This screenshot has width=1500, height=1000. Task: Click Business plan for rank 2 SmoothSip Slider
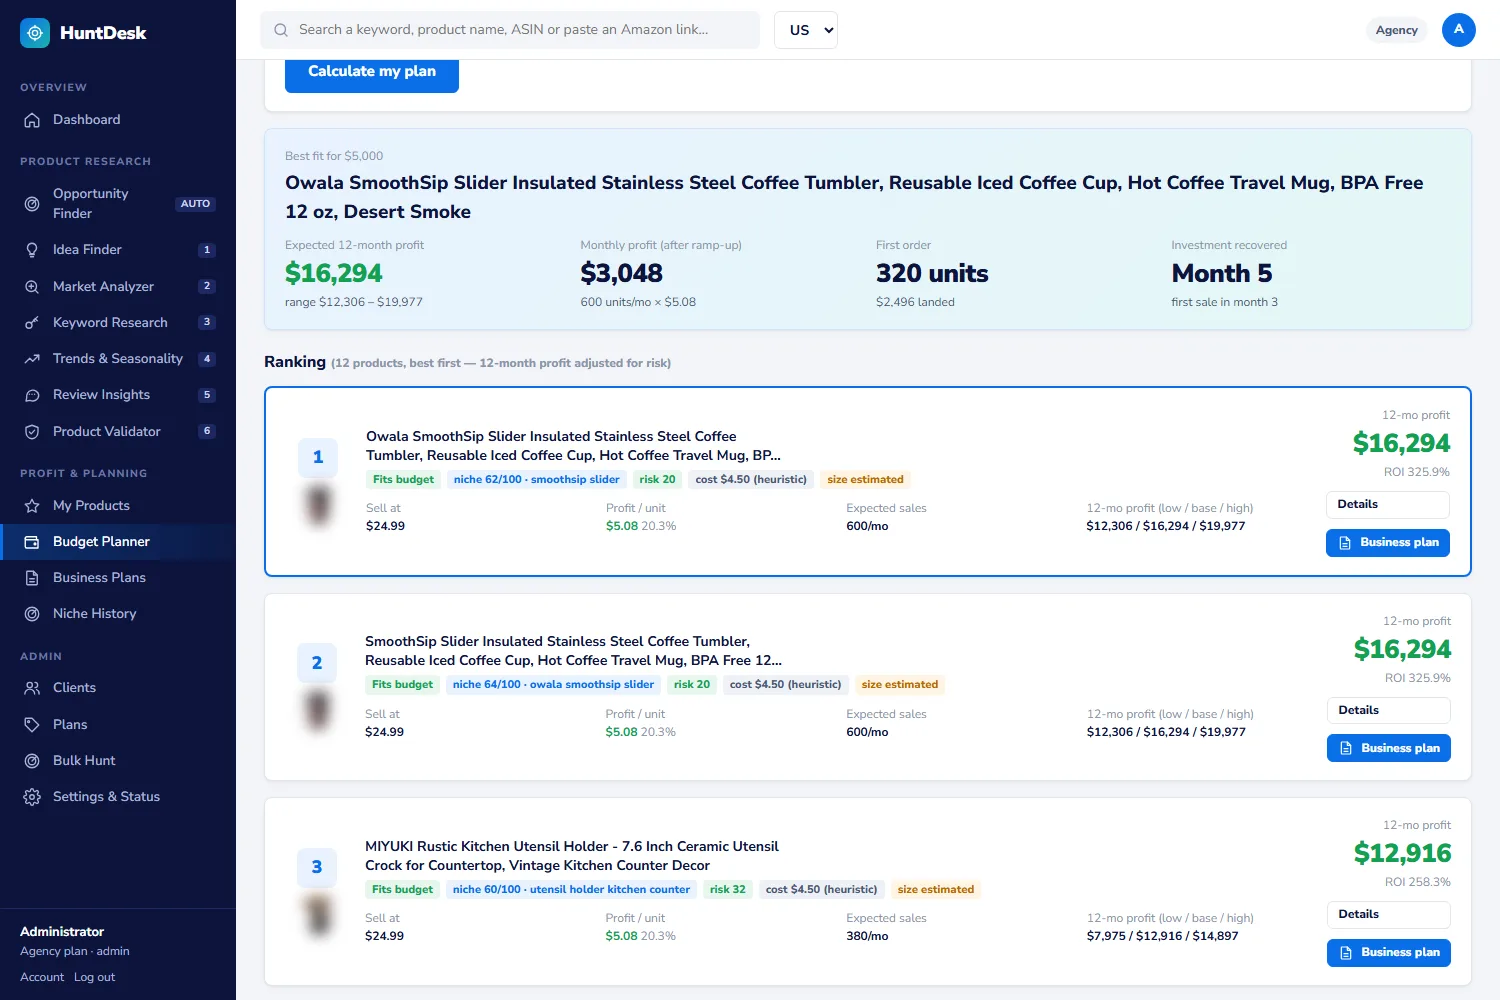[1389, 749]
